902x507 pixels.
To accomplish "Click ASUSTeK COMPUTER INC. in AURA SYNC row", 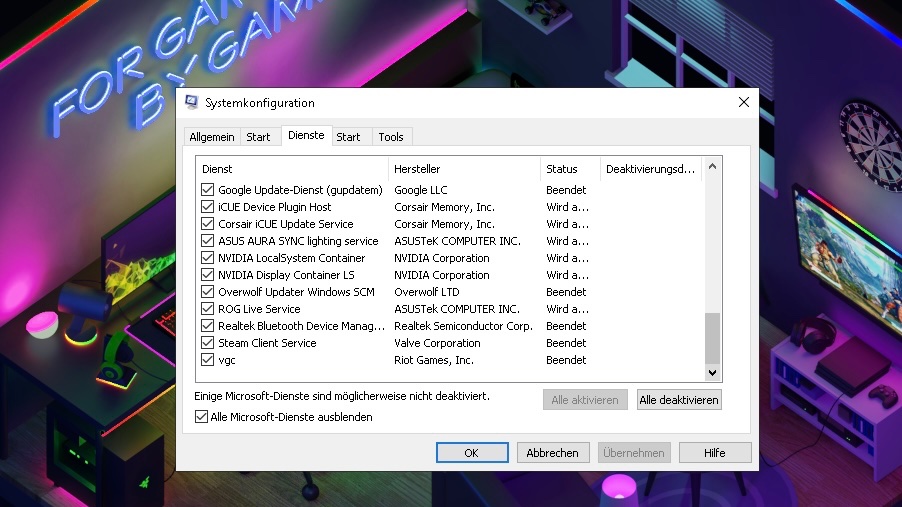I will coord(457,241).
